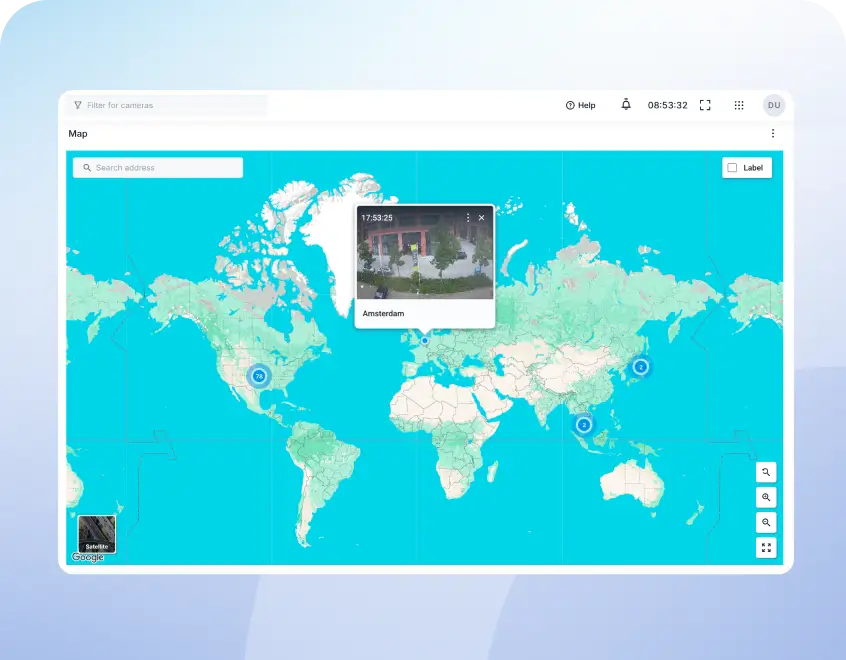This screenshot has height=660, width=846.
Task: Select the Amsterdam camera map marker
Action: tap(425, 341)
